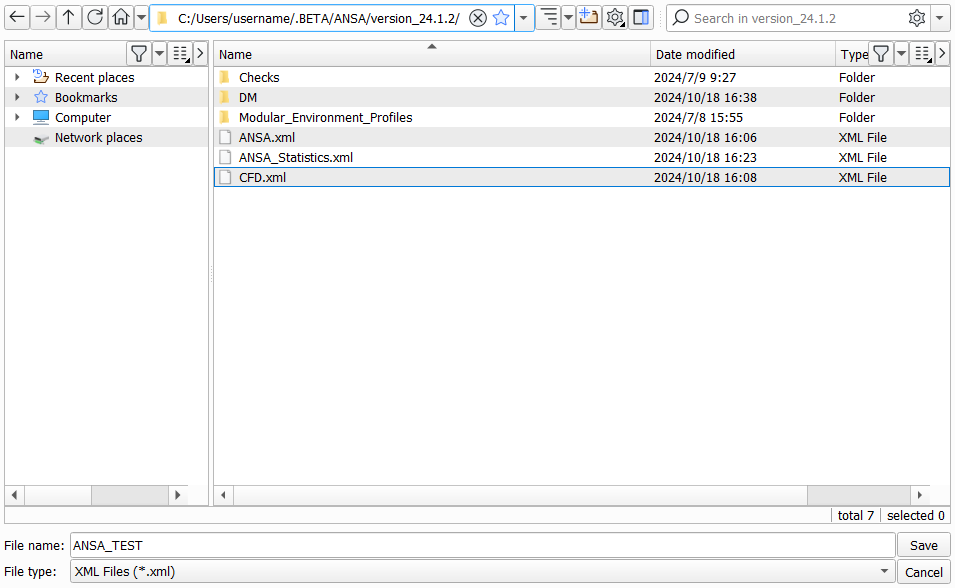Open the columns options in the places panel
Viewport: 955px width, 588px height.
coord(180,54)
